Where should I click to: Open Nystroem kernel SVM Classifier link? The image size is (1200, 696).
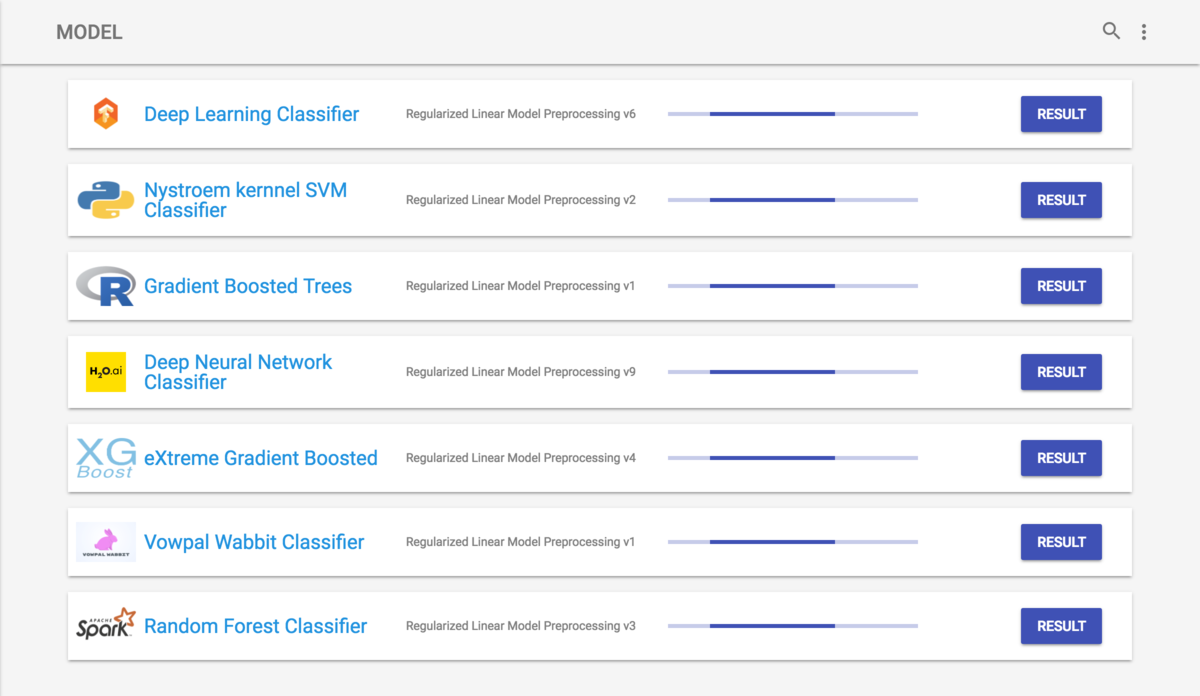(x=245, y=200)
